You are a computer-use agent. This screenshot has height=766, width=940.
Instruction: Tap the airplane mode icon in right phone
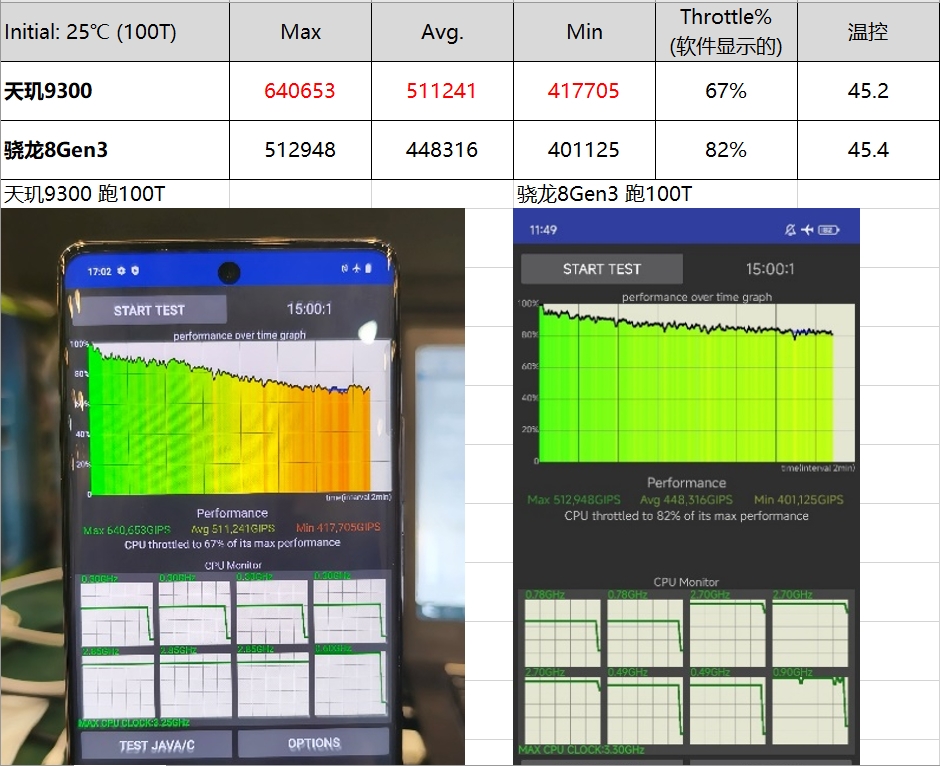point(808,230)
